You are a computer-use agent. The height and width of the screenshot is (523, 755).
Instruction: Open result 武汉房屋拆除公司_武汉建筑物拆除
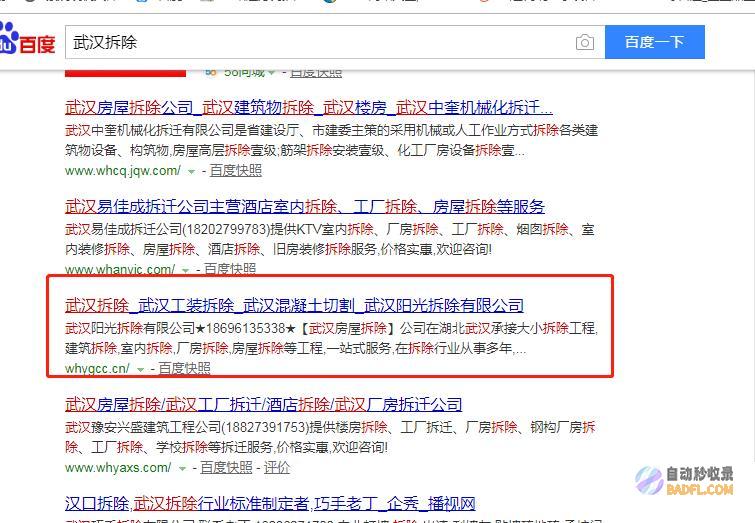tap(309, 107)
